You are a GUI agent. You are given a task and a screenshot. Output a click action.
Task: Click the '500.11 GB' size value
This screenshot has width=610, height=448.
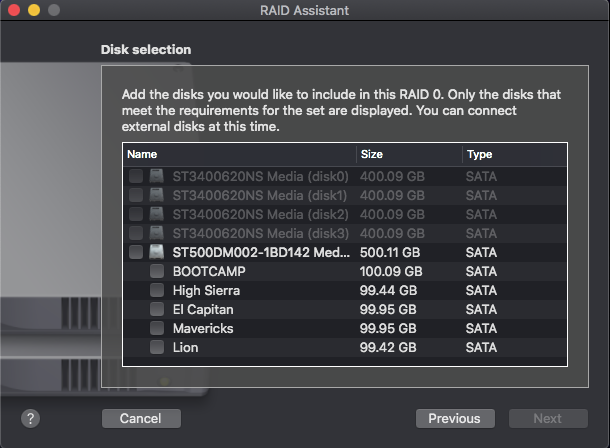click(390, 252)
